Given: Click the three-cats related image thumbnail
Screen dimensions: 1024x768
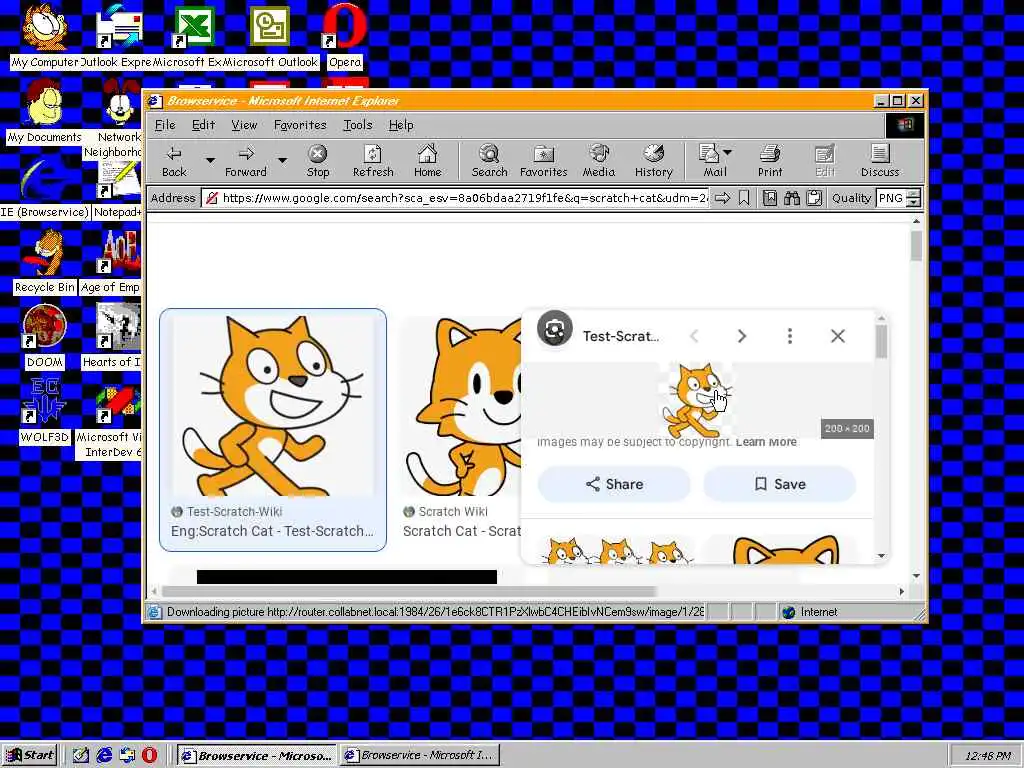Looking at the screenshot, I should point(615,550).
